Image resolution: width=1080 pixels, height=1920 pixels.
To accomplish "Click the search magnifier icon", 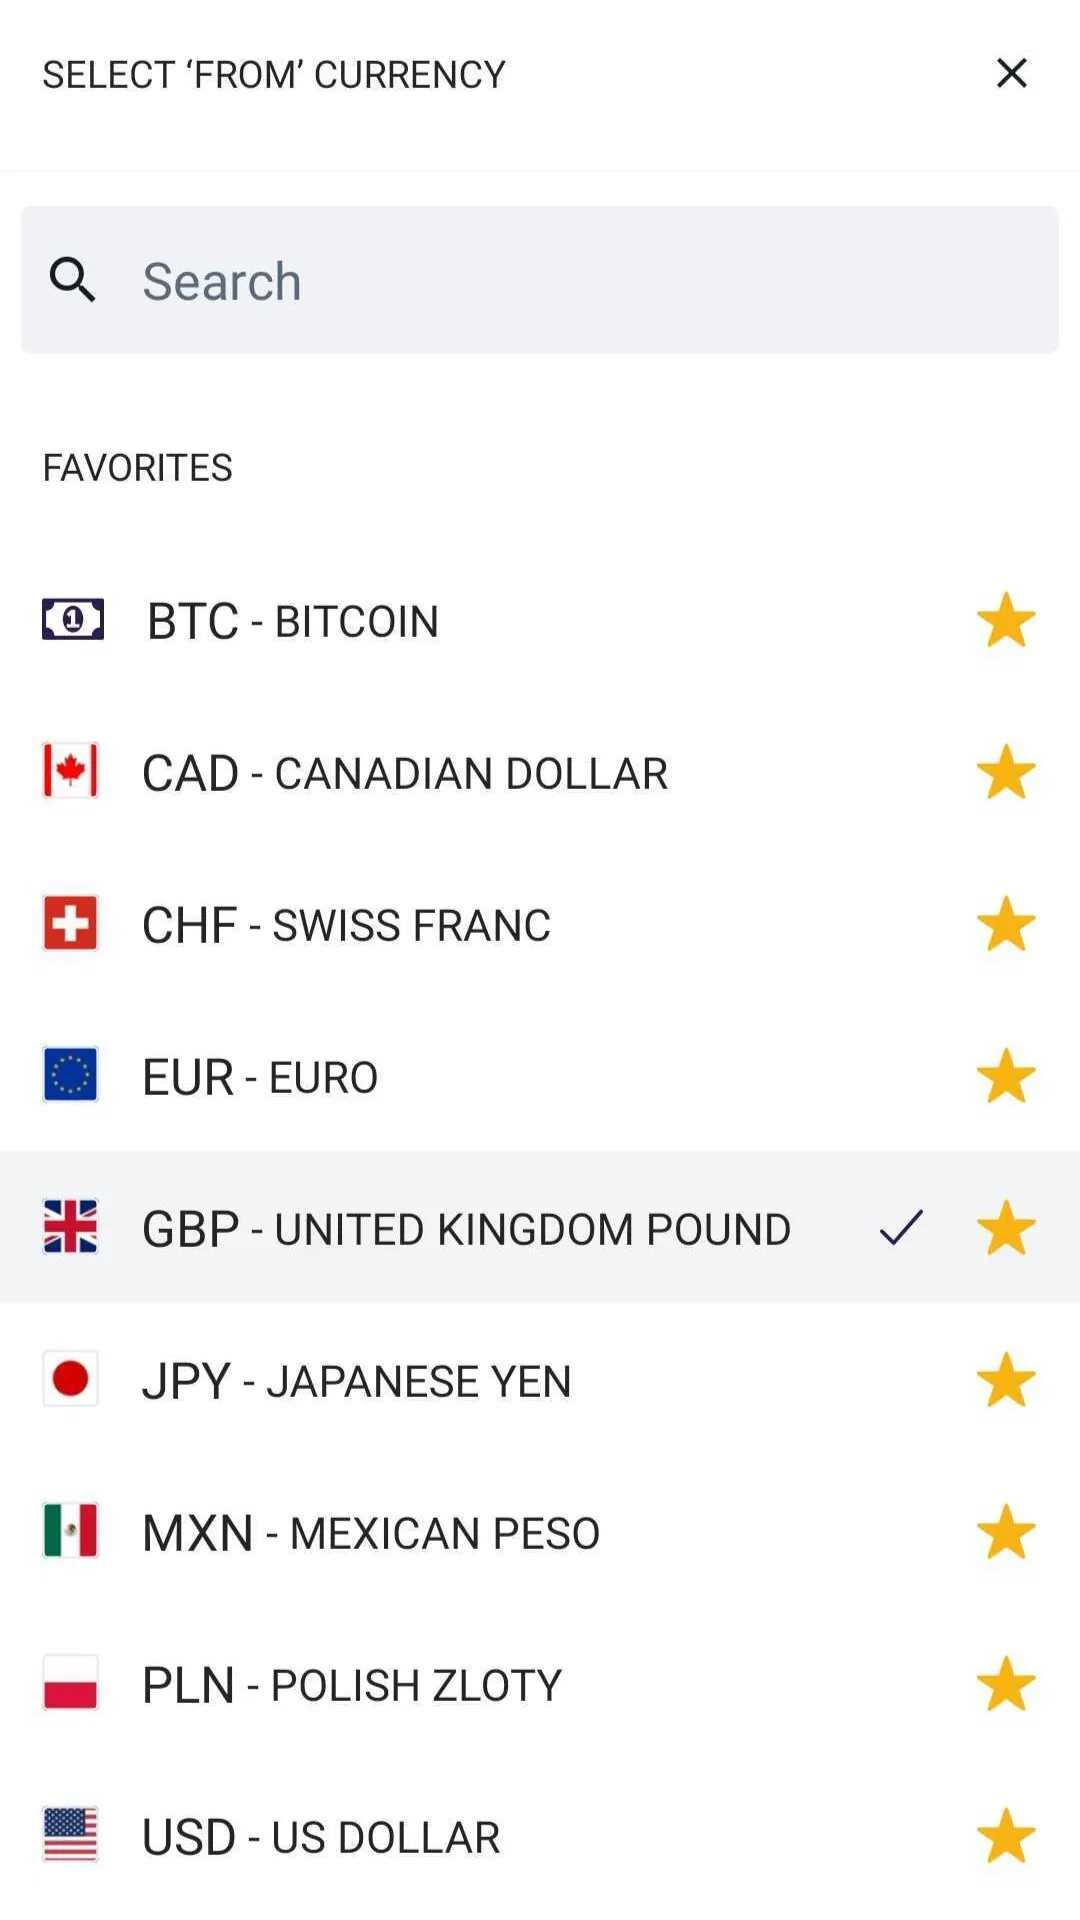I will (72, 280).
